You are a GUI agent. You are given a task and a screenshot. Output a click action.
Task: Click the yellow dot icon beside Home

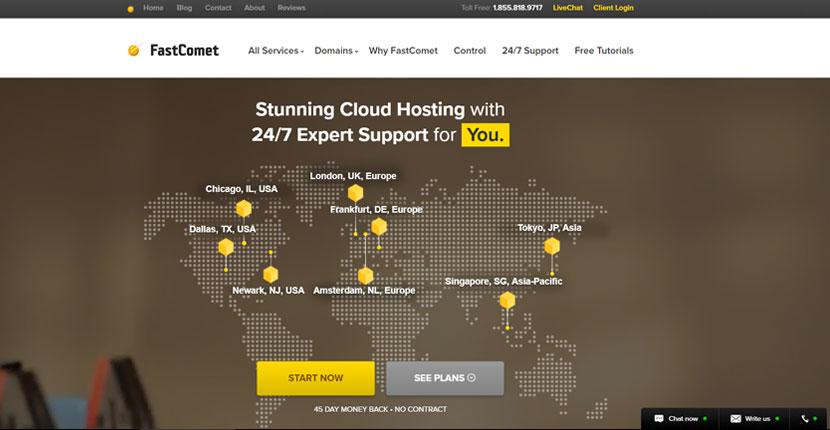click(x=131, y=9)
